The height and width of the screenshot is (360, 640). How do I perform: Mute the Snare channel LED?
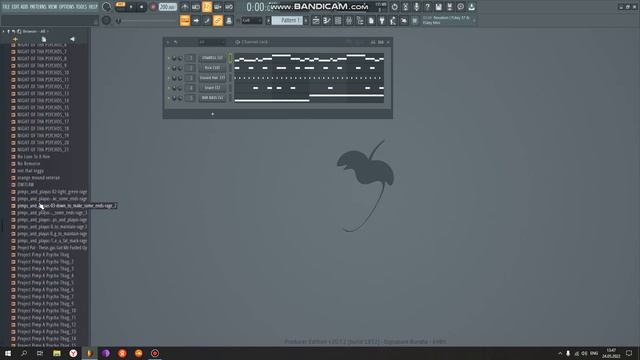169,88
